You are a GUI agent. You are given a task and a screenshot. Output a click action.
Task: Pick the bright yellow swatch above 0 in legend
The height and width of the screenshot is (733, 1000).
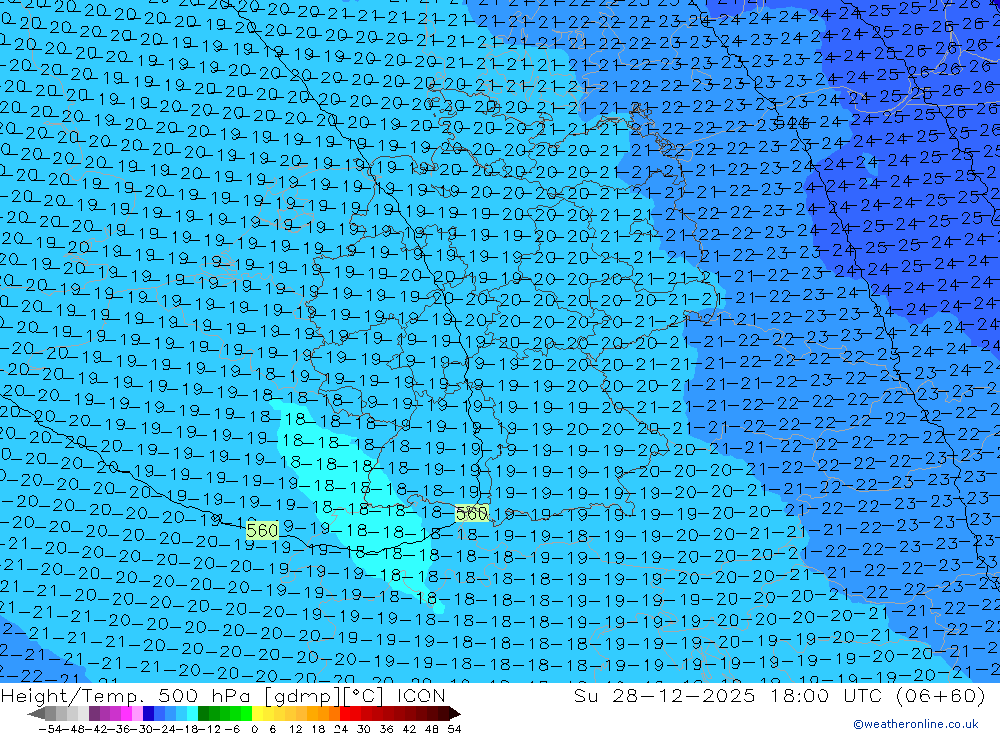click(258, 714)
